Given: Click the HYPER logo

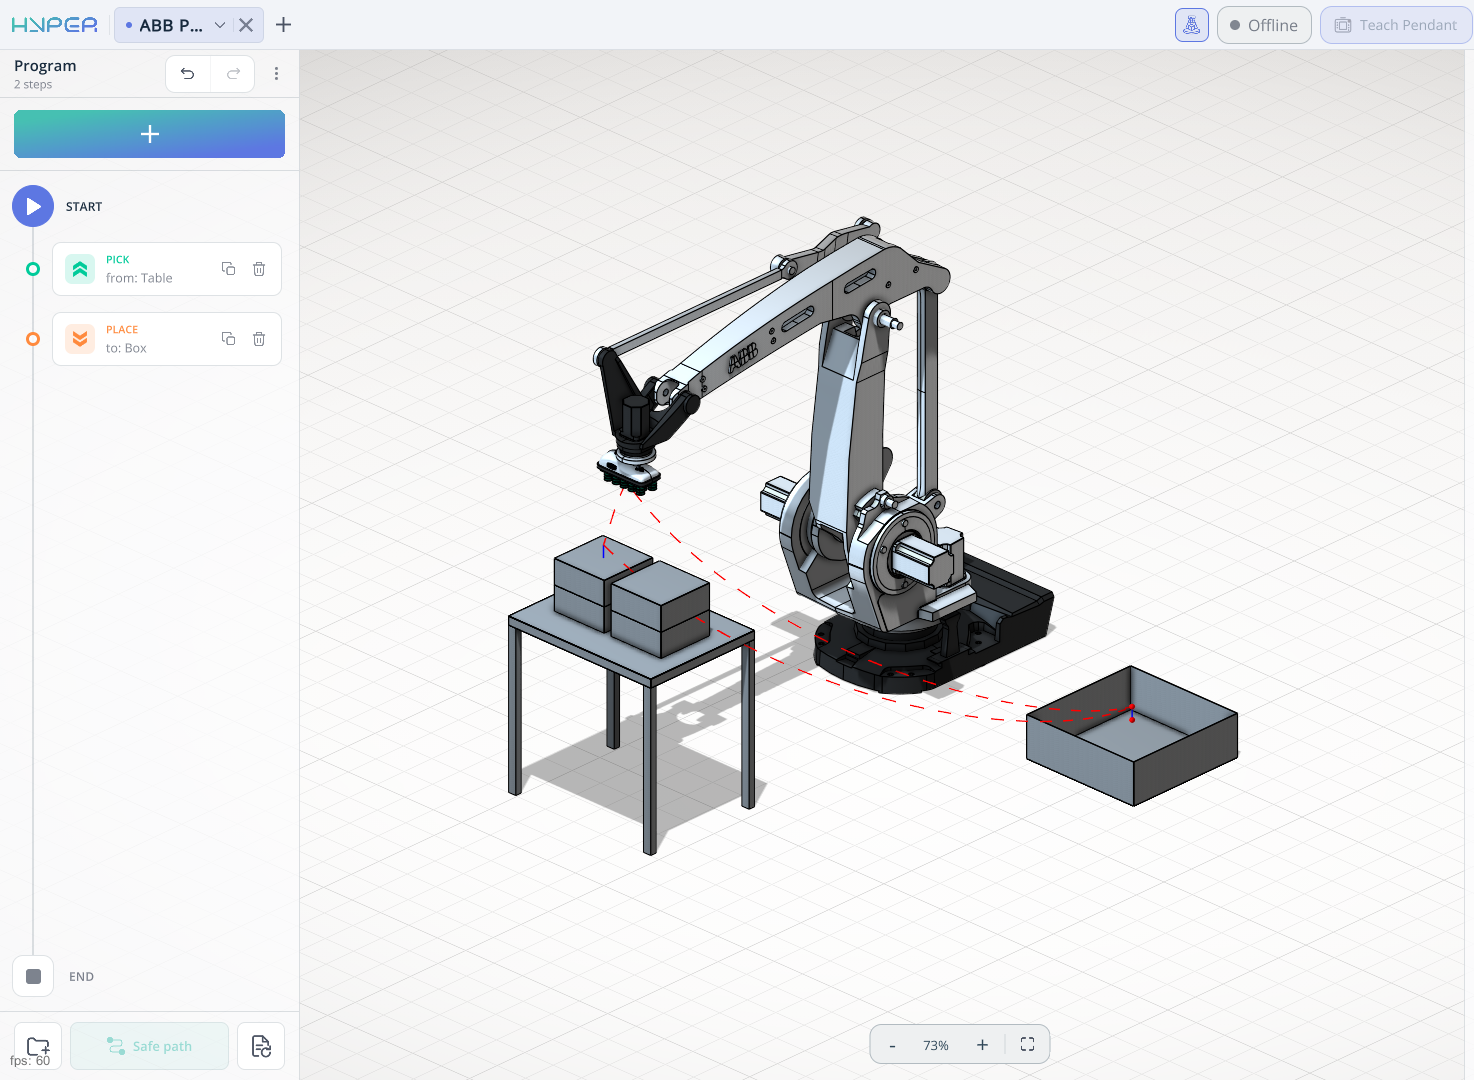Looking at the screenshot, I should coord(55,25).
